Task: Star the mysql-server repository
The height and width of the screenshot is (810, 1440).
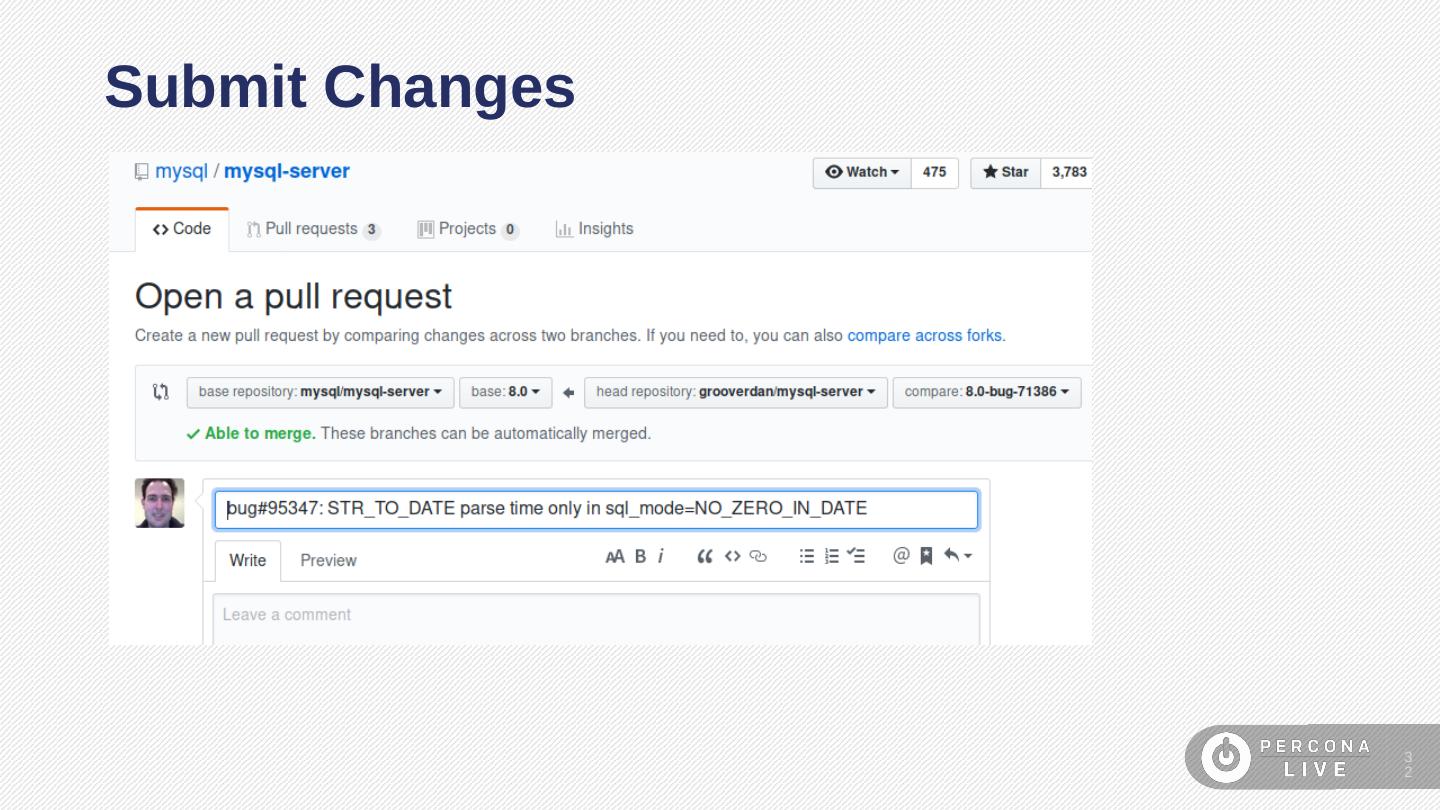Action: click(1006, 172)
